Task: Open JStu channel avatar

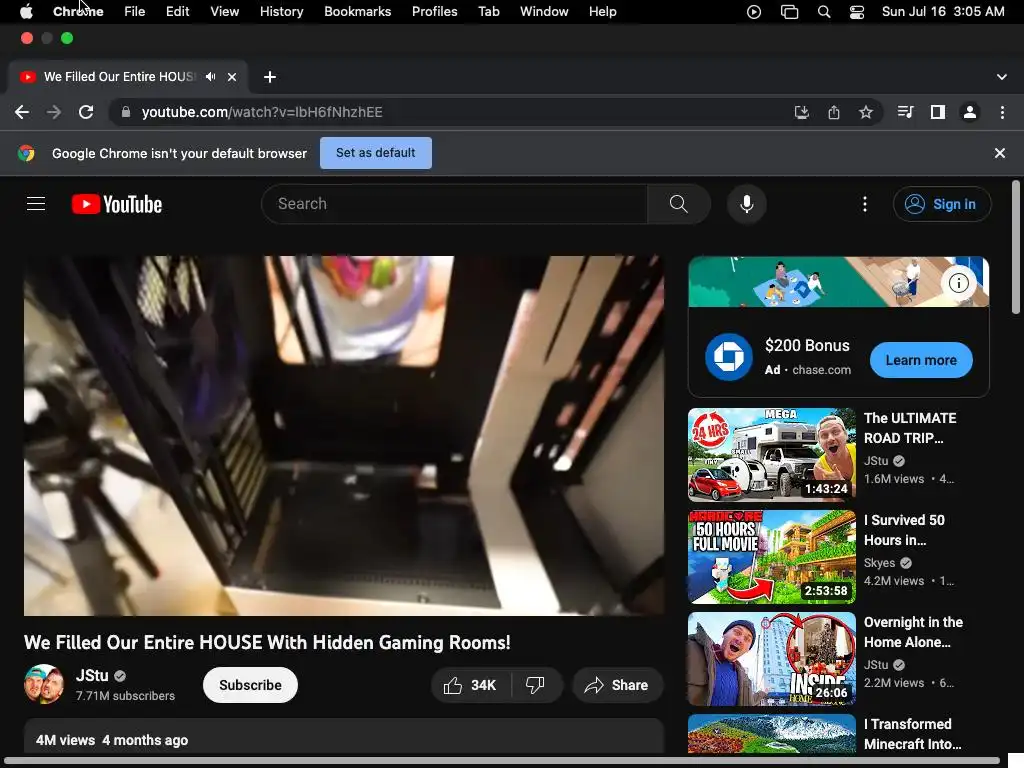Action: click(x=44, y=684)
